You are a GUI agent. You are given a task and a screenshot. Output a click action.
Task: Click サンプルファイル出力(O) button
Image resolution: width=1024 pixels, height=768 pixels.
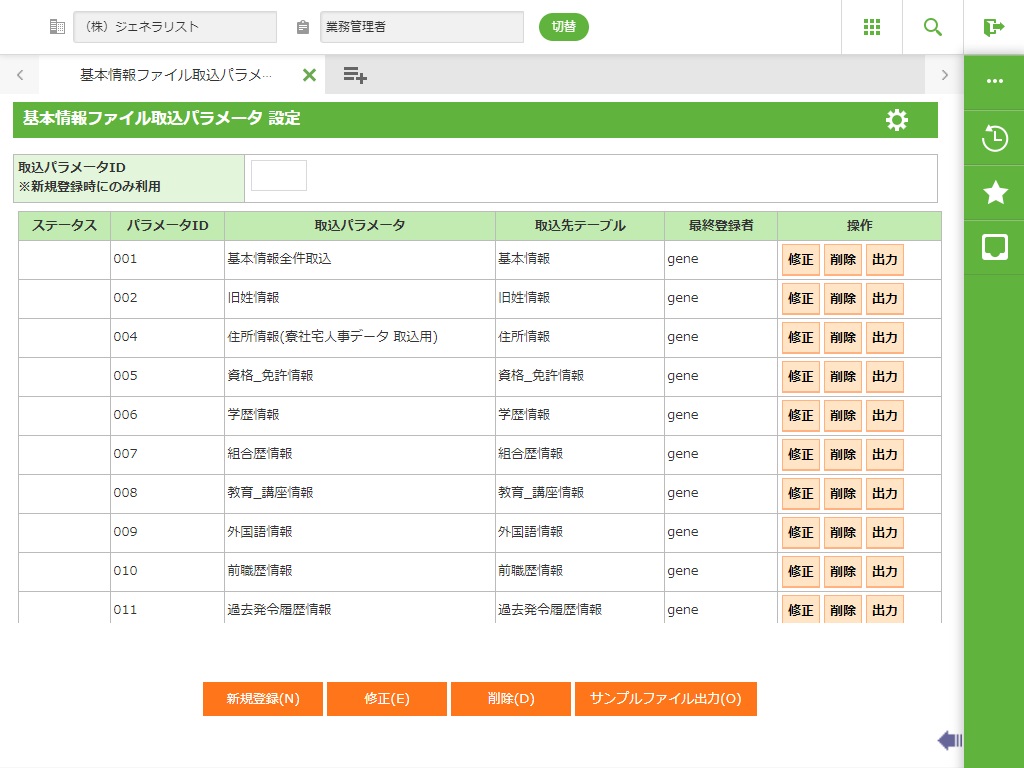click(665, 699)
